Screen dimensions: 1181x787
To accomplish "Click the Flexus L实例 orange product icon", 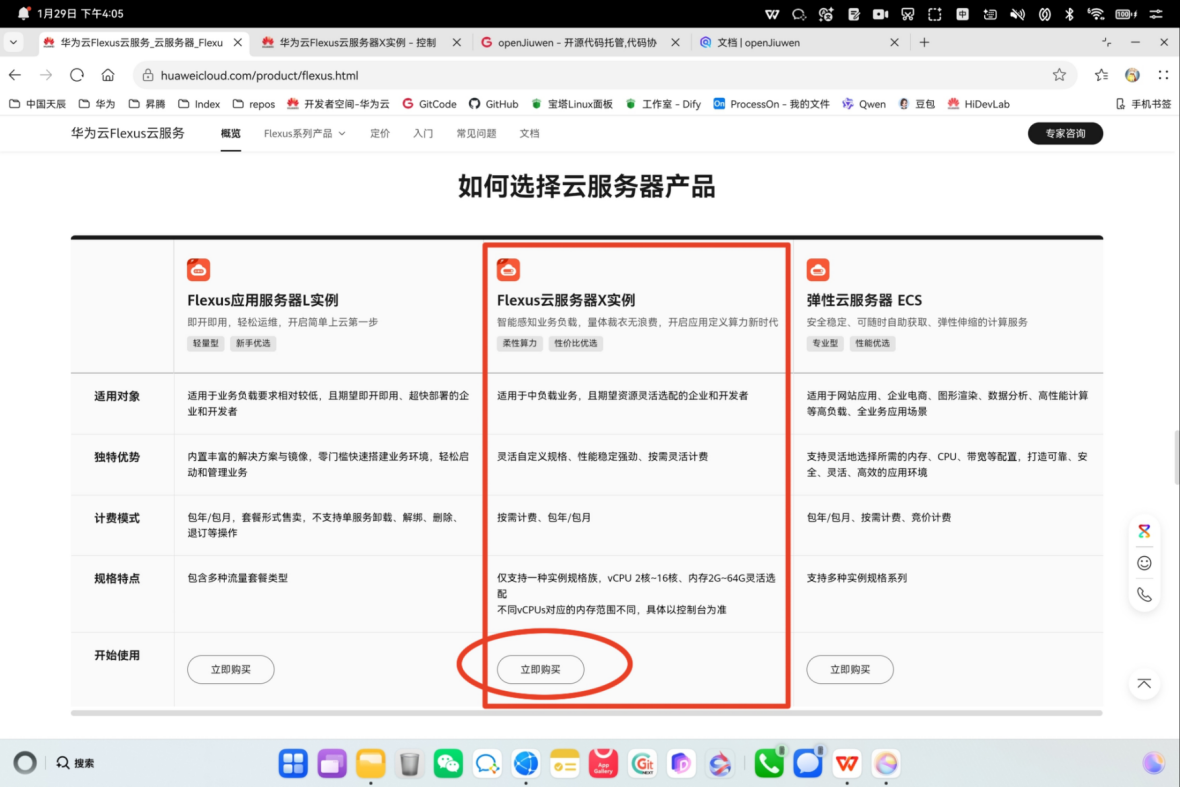I will tap(199, 270).
